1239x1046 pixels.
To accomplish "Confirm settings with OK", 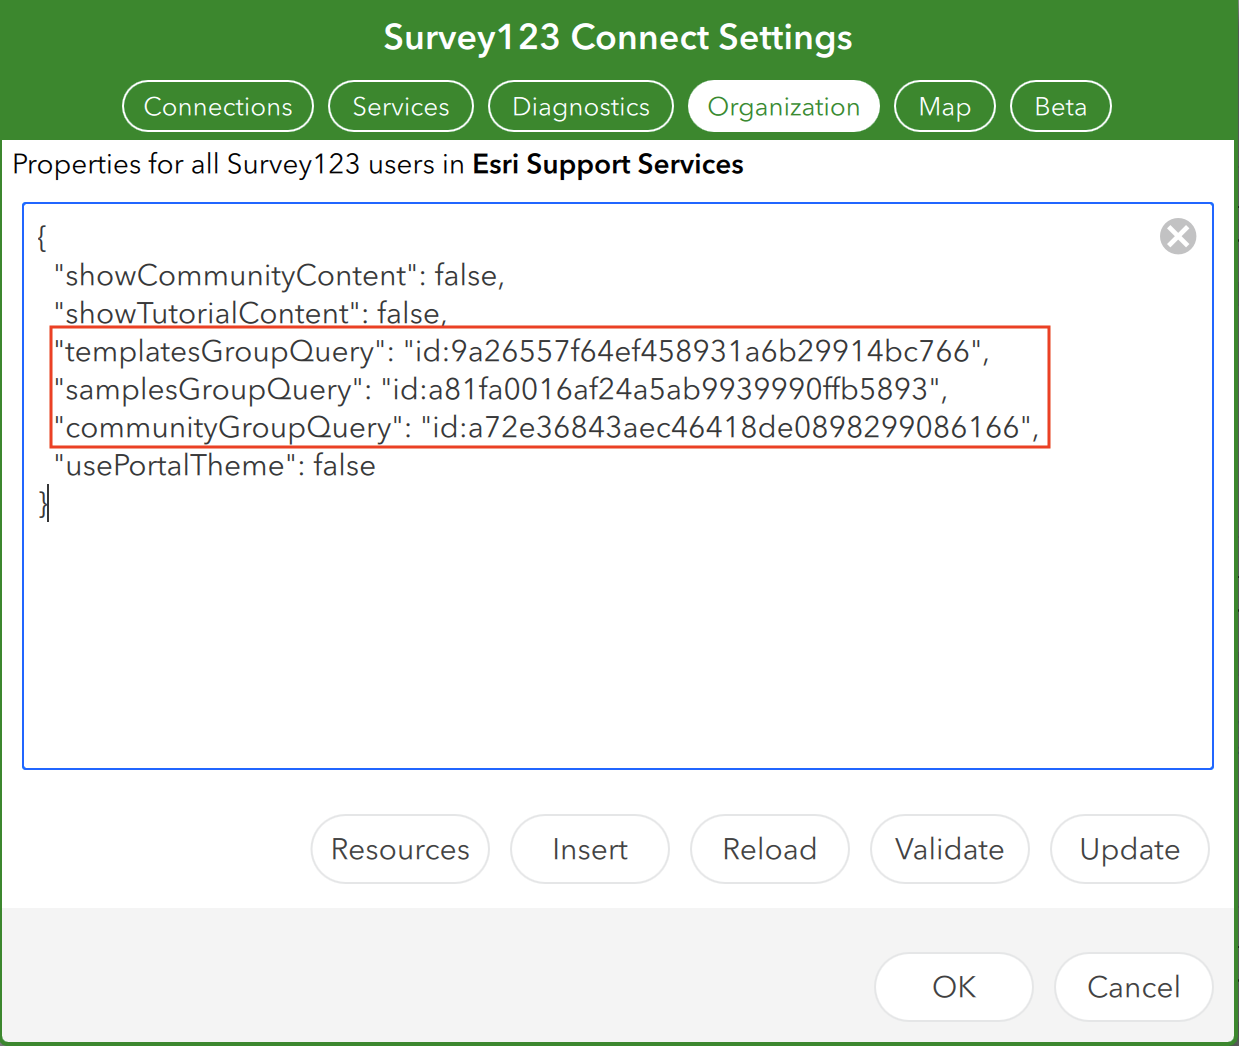I will click(954, 987).
